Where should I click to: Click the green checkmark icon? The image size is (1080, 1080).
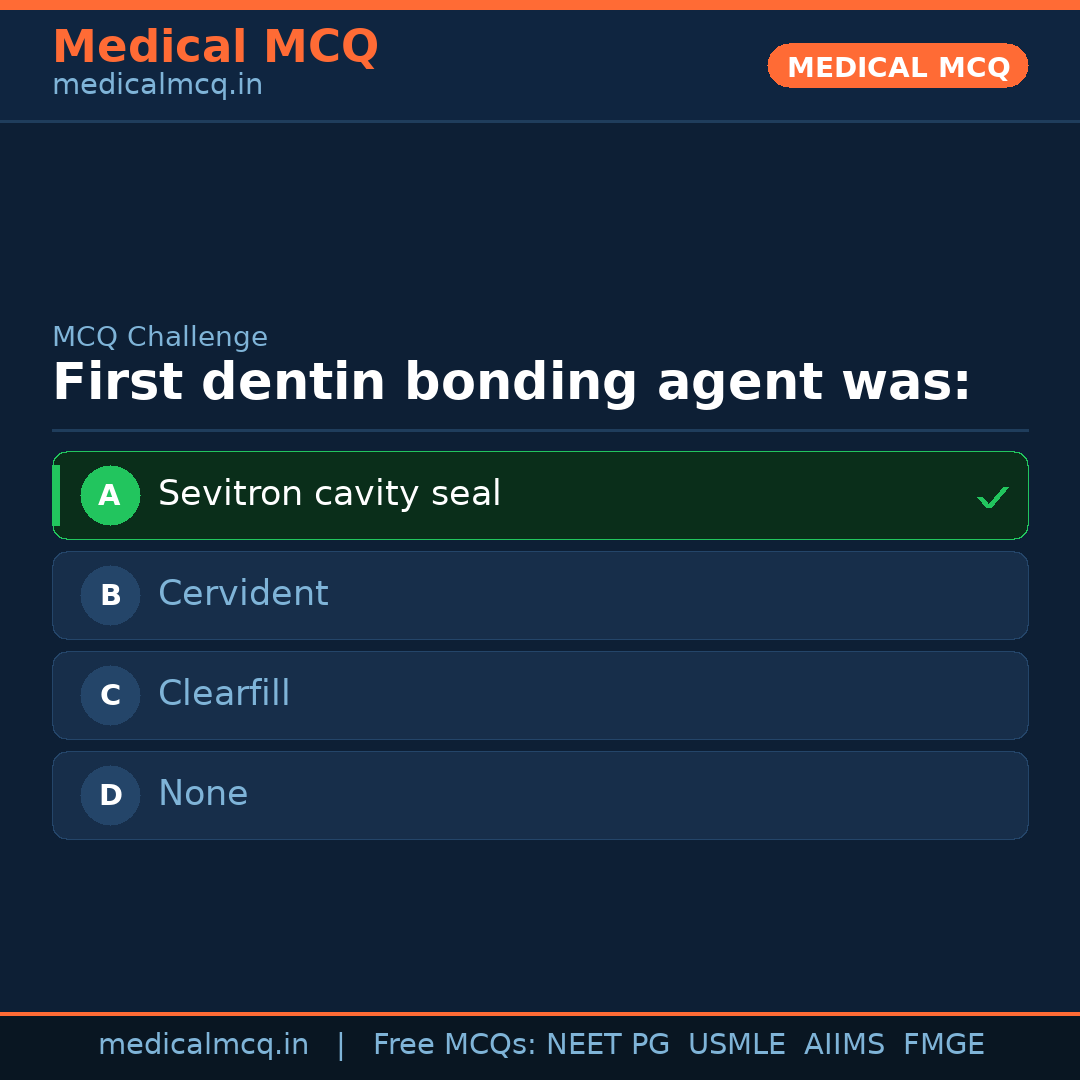(992, 497)
